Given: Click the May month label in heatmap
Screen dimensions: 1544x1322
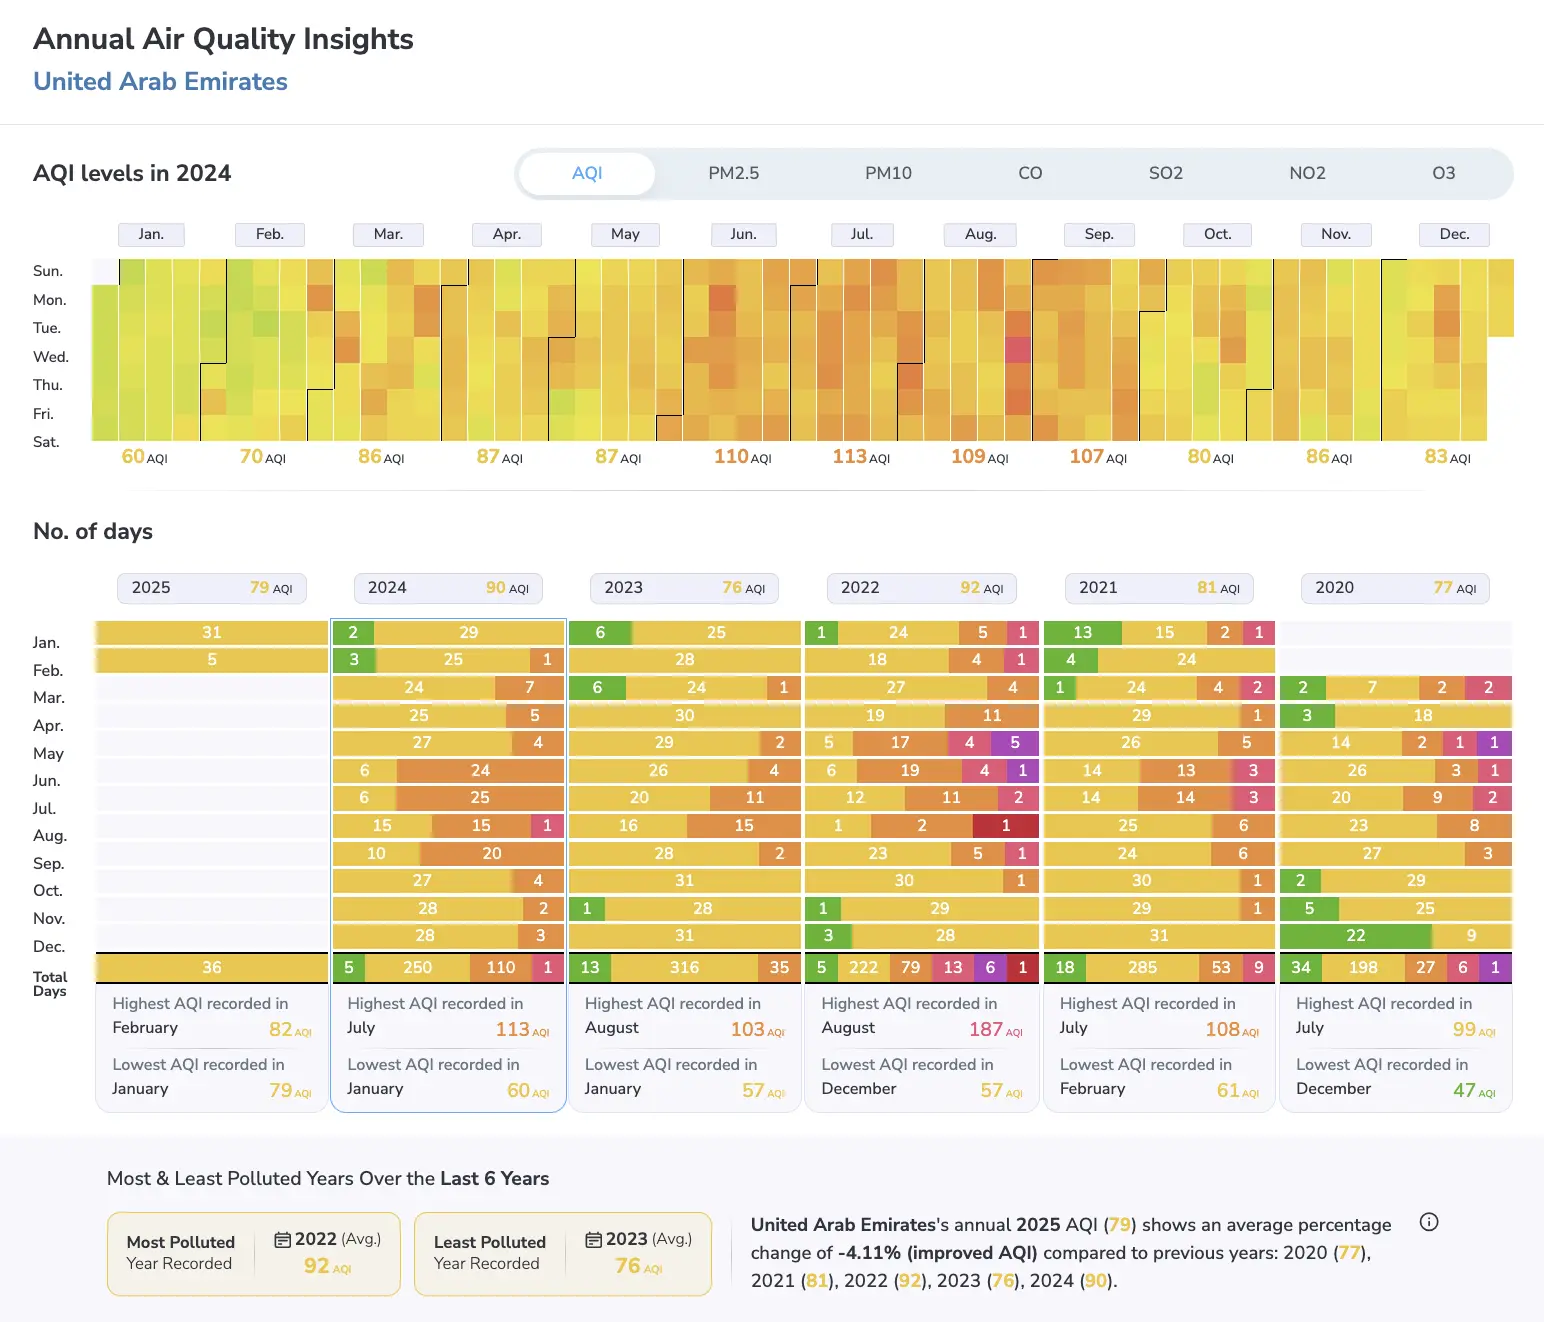Looking at the screenshot, I should (625, 234).
